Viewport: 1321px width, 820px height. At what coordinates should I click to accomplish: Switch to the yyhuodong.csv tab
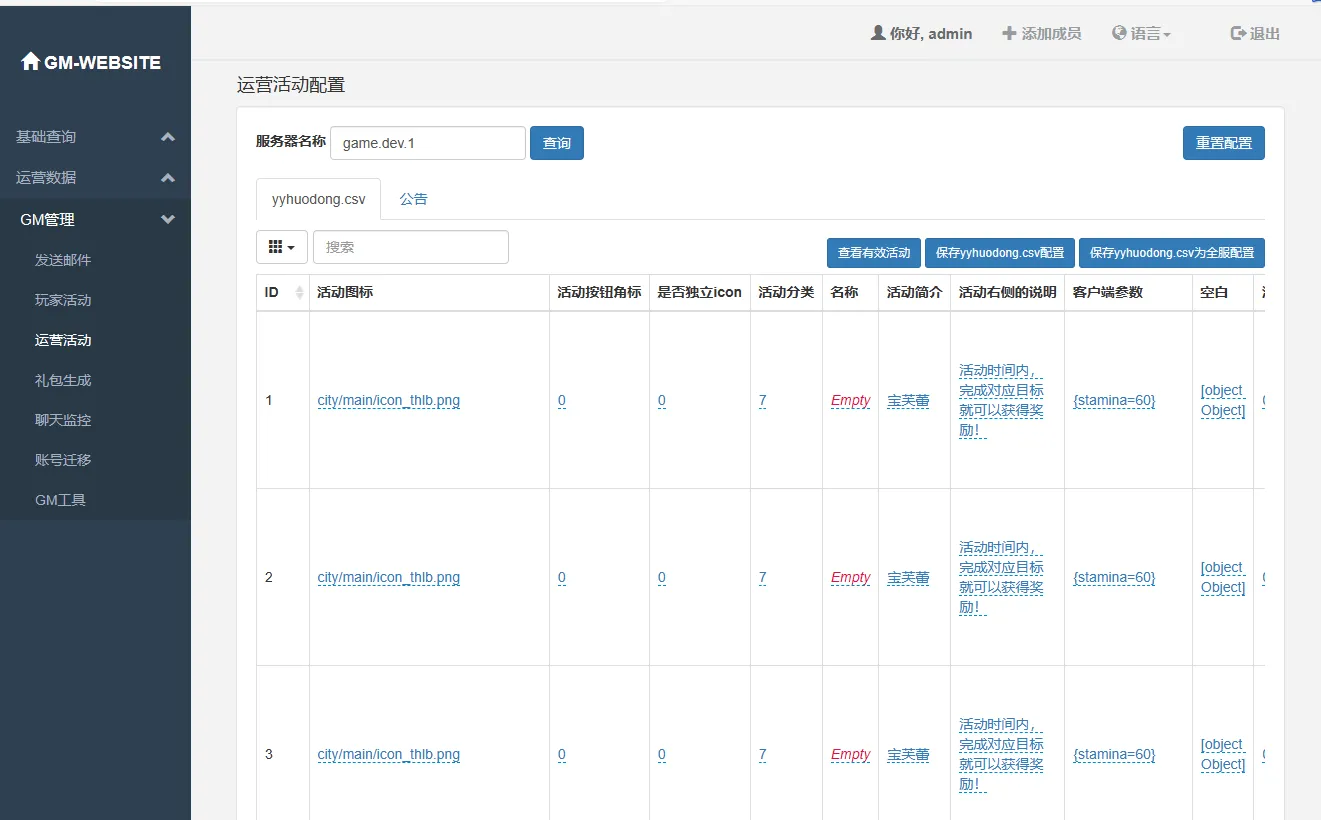tap(319, 199)
